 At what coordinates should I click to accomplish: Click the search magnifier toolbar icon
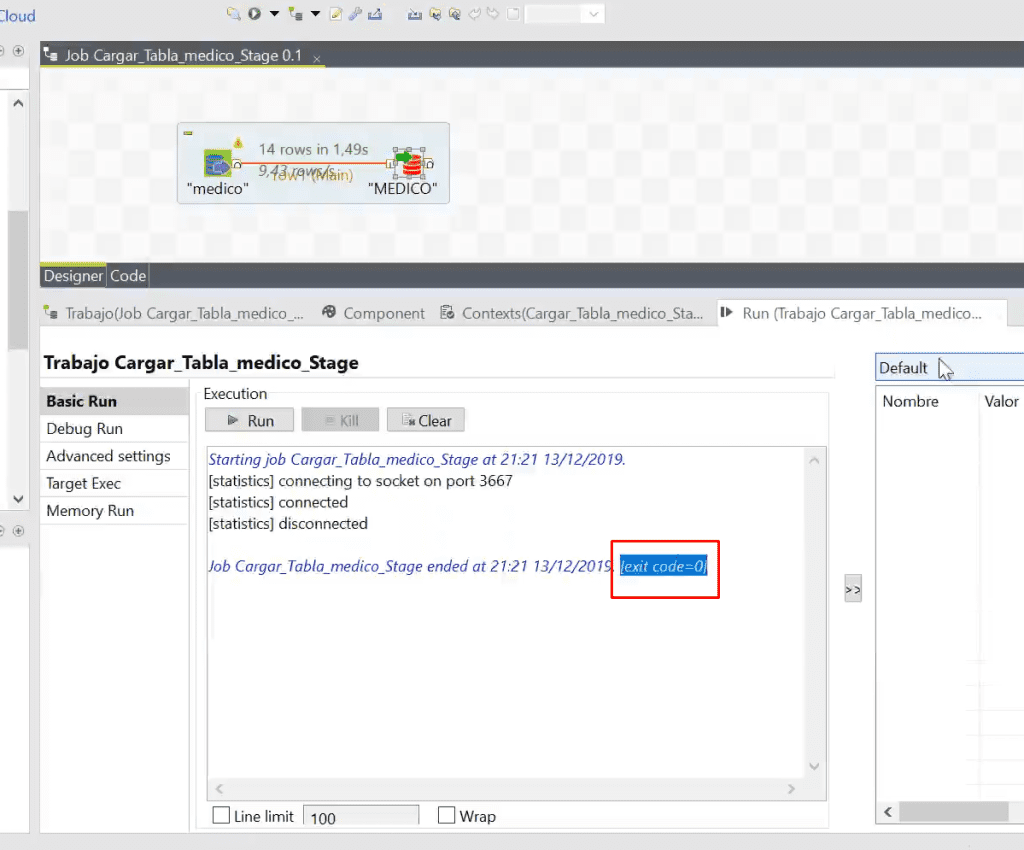tap(233, 14)
